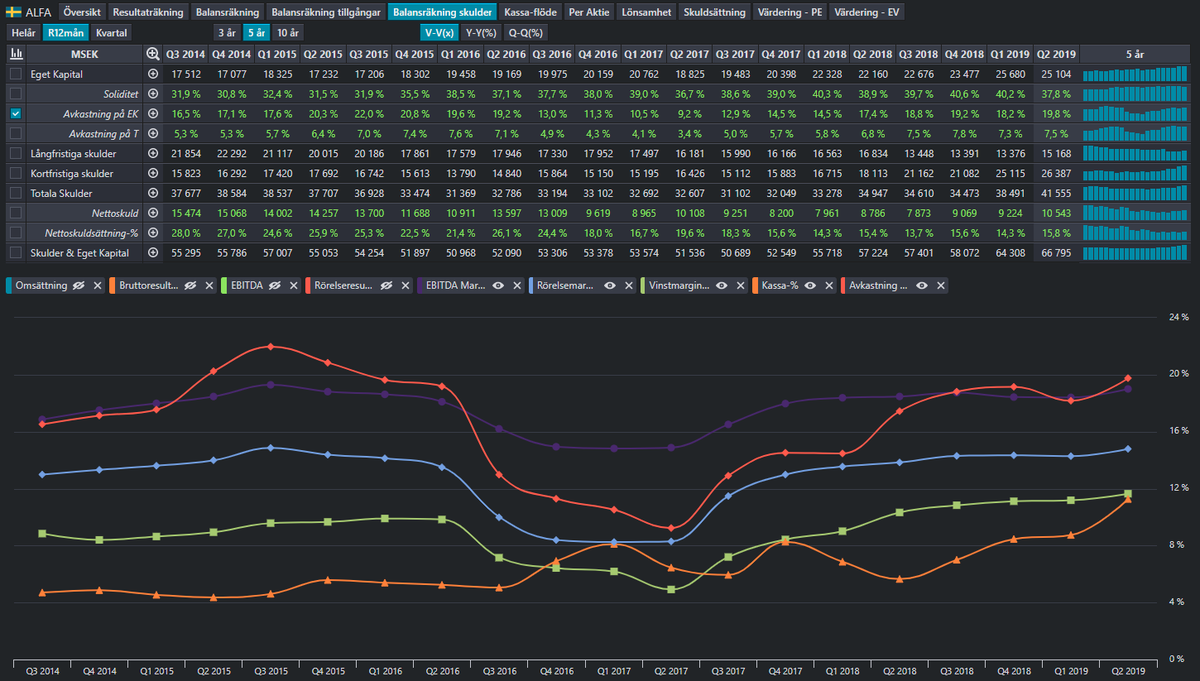Check the Avkastning på T checkbox
Viewport: 1200px width, 681px height.
15,133
